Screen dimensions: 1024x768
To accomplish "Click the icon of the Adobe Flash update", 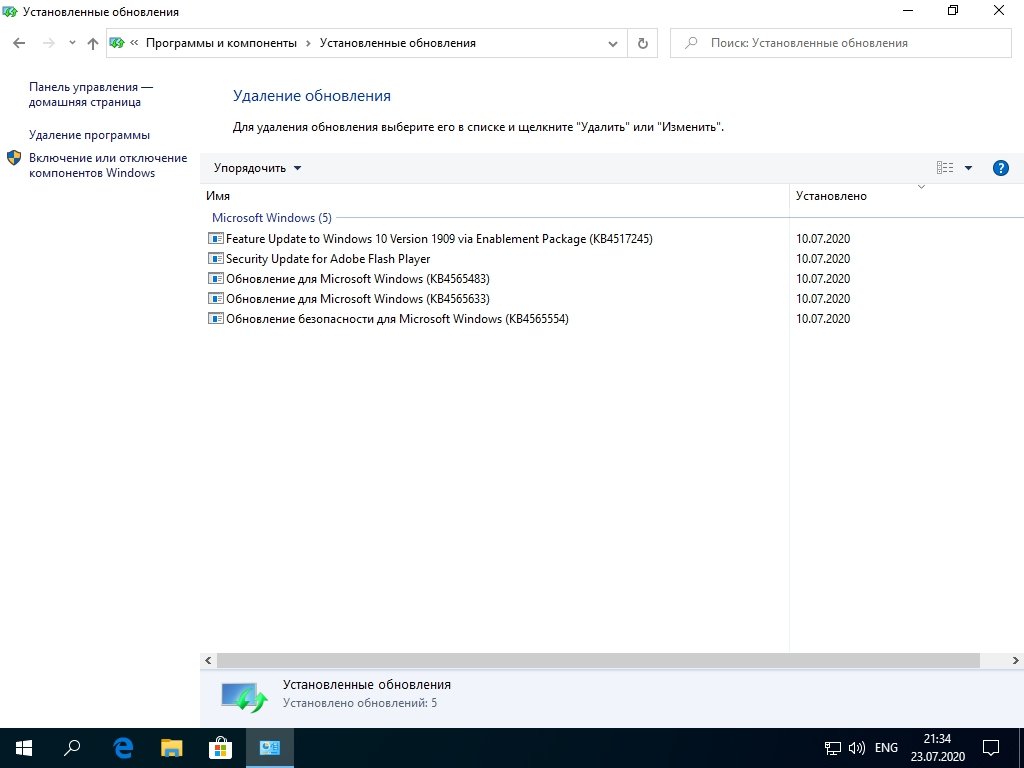I will click(216, 259).
